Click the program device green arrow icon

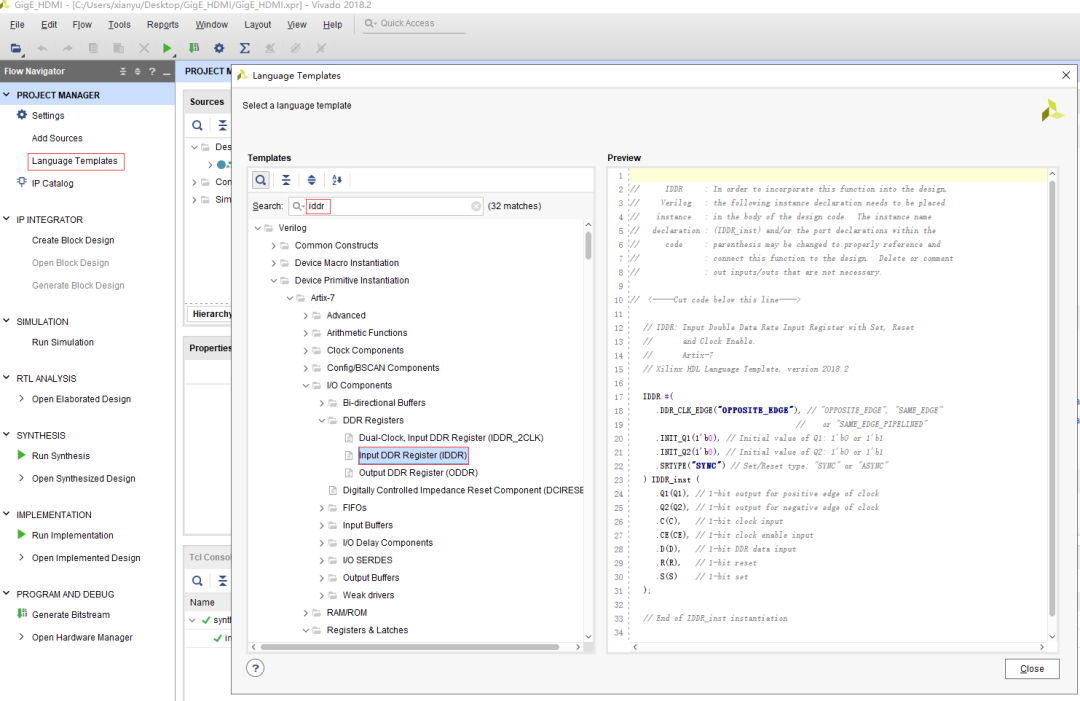[194, 48]
